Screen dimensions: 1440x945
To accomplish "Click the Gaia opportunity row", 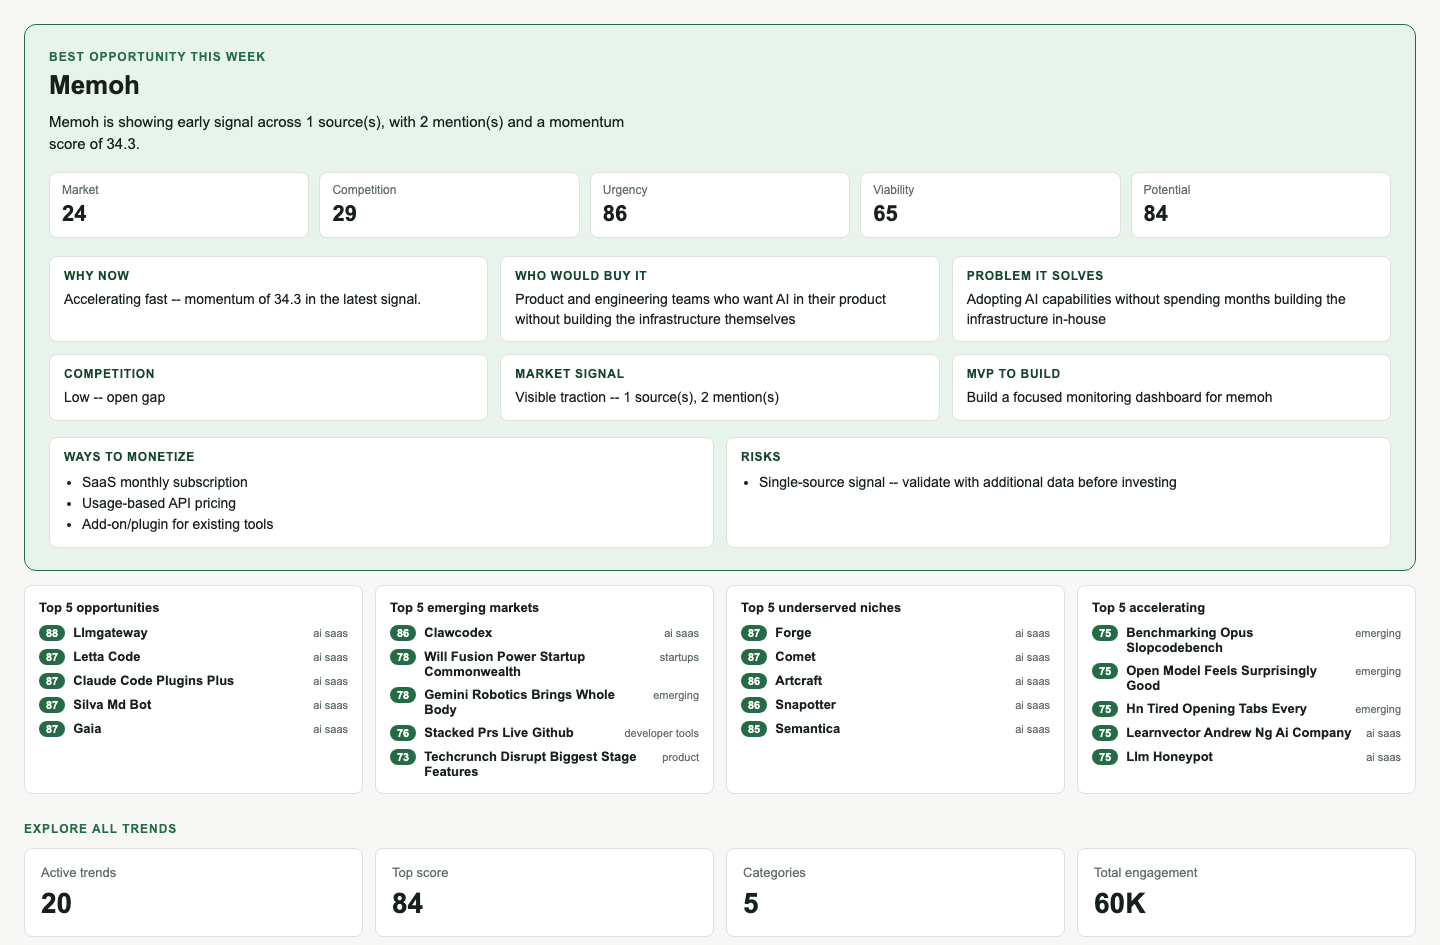I will pyautogui.click(x=193, y=729).
